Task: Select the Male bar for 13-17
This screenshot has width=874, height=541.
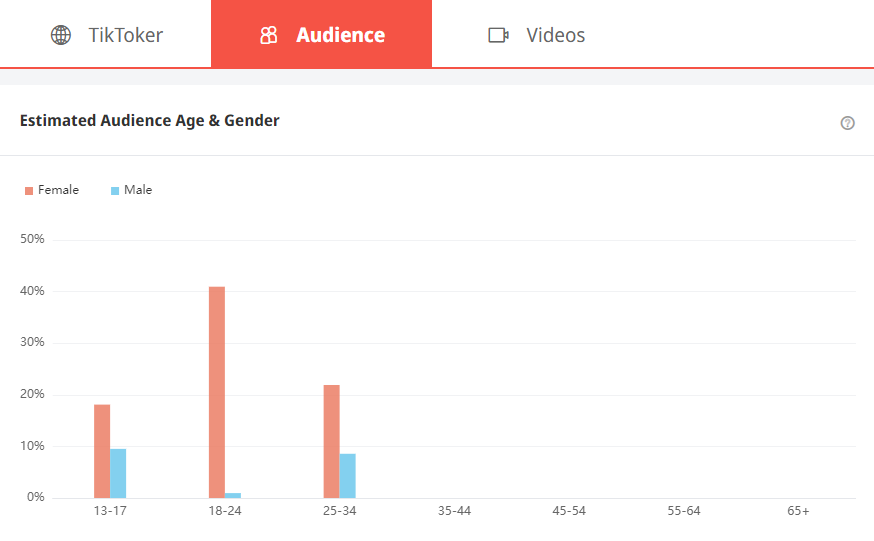Action: (x=118, y=473)
